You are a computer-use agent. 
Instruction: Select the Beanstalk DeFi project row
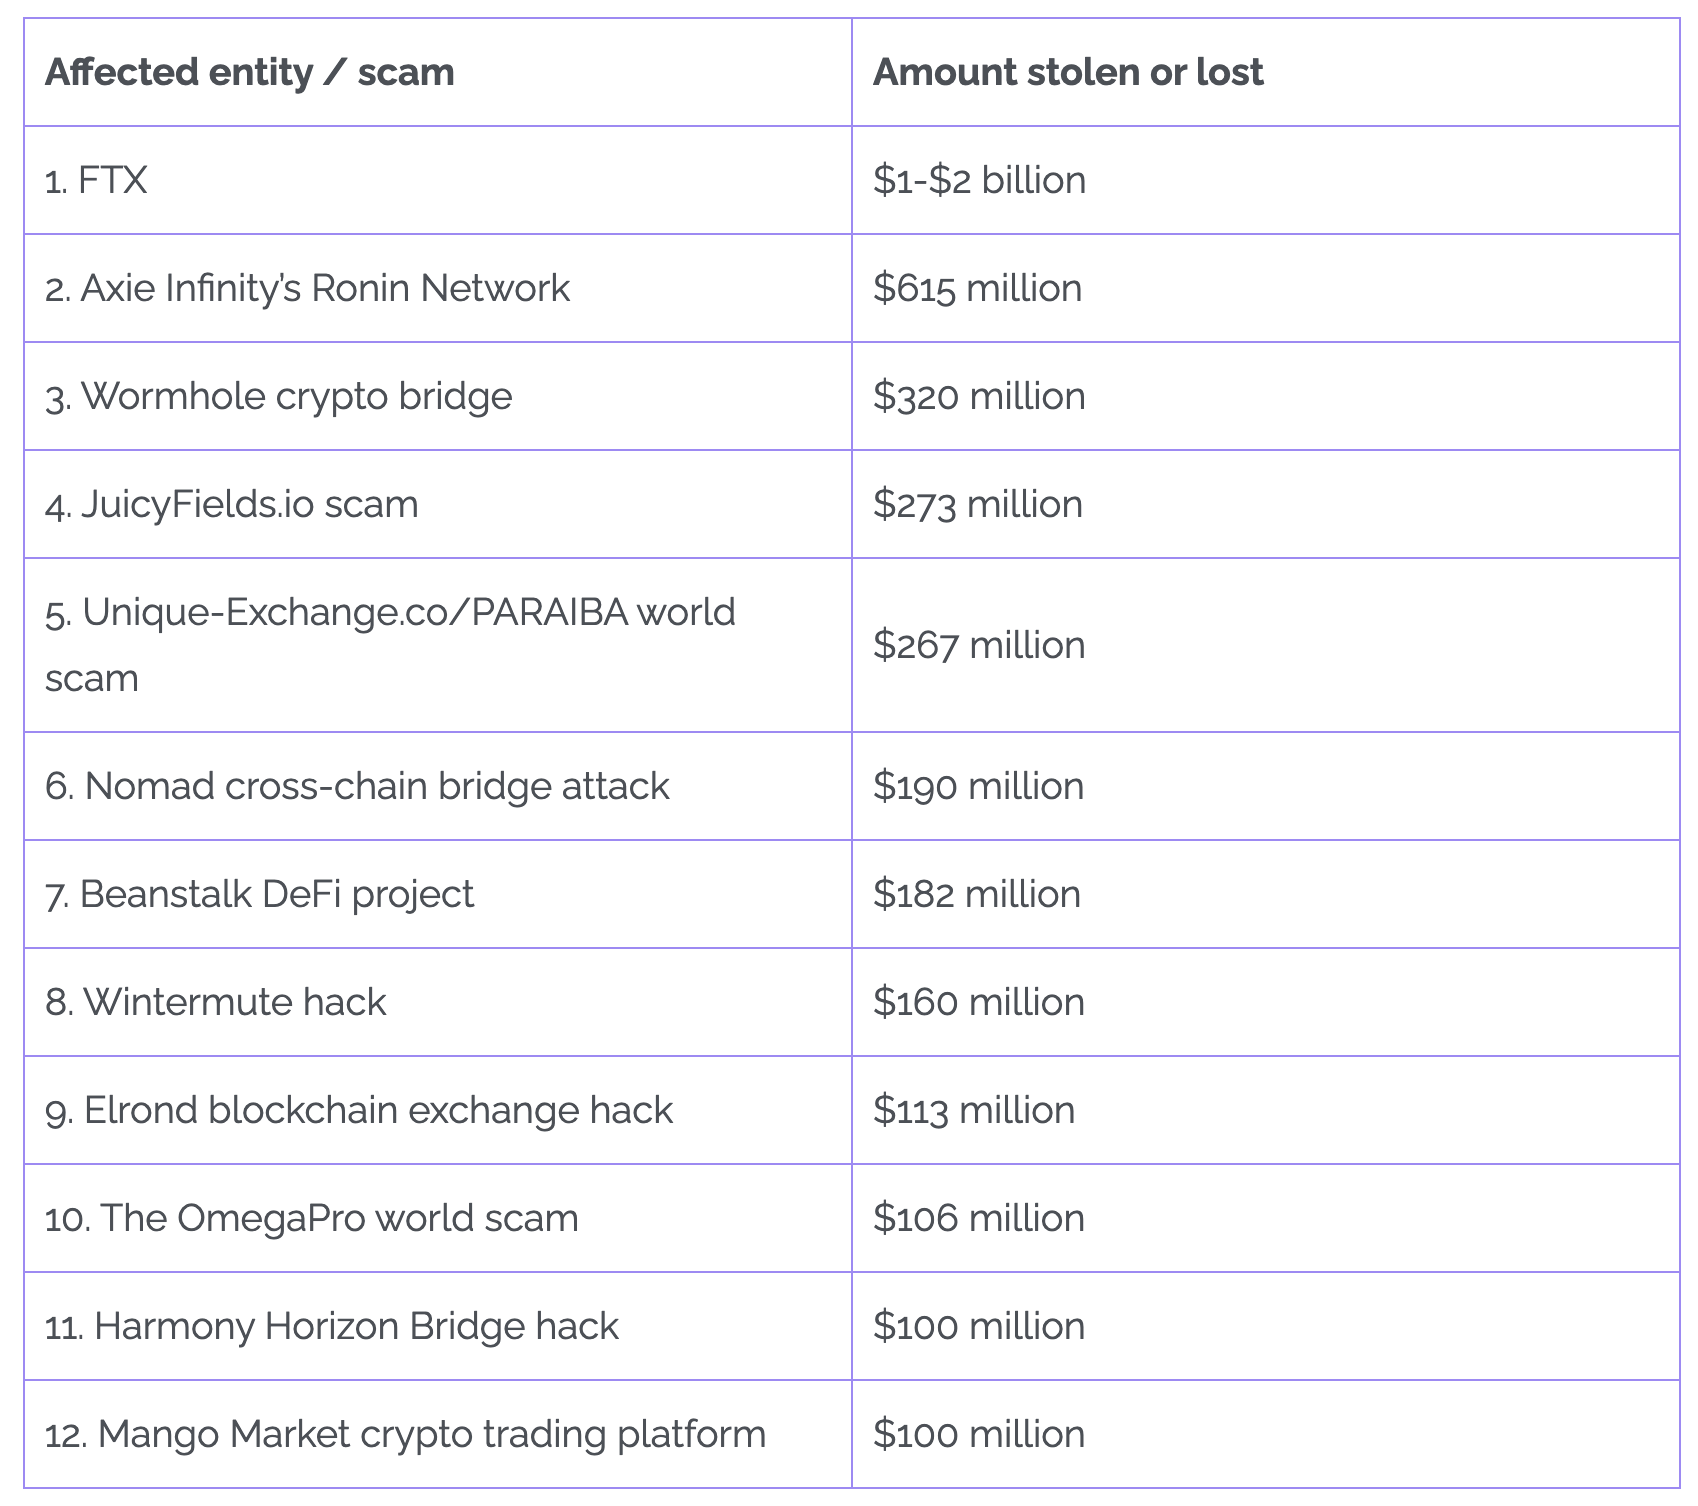259,894
